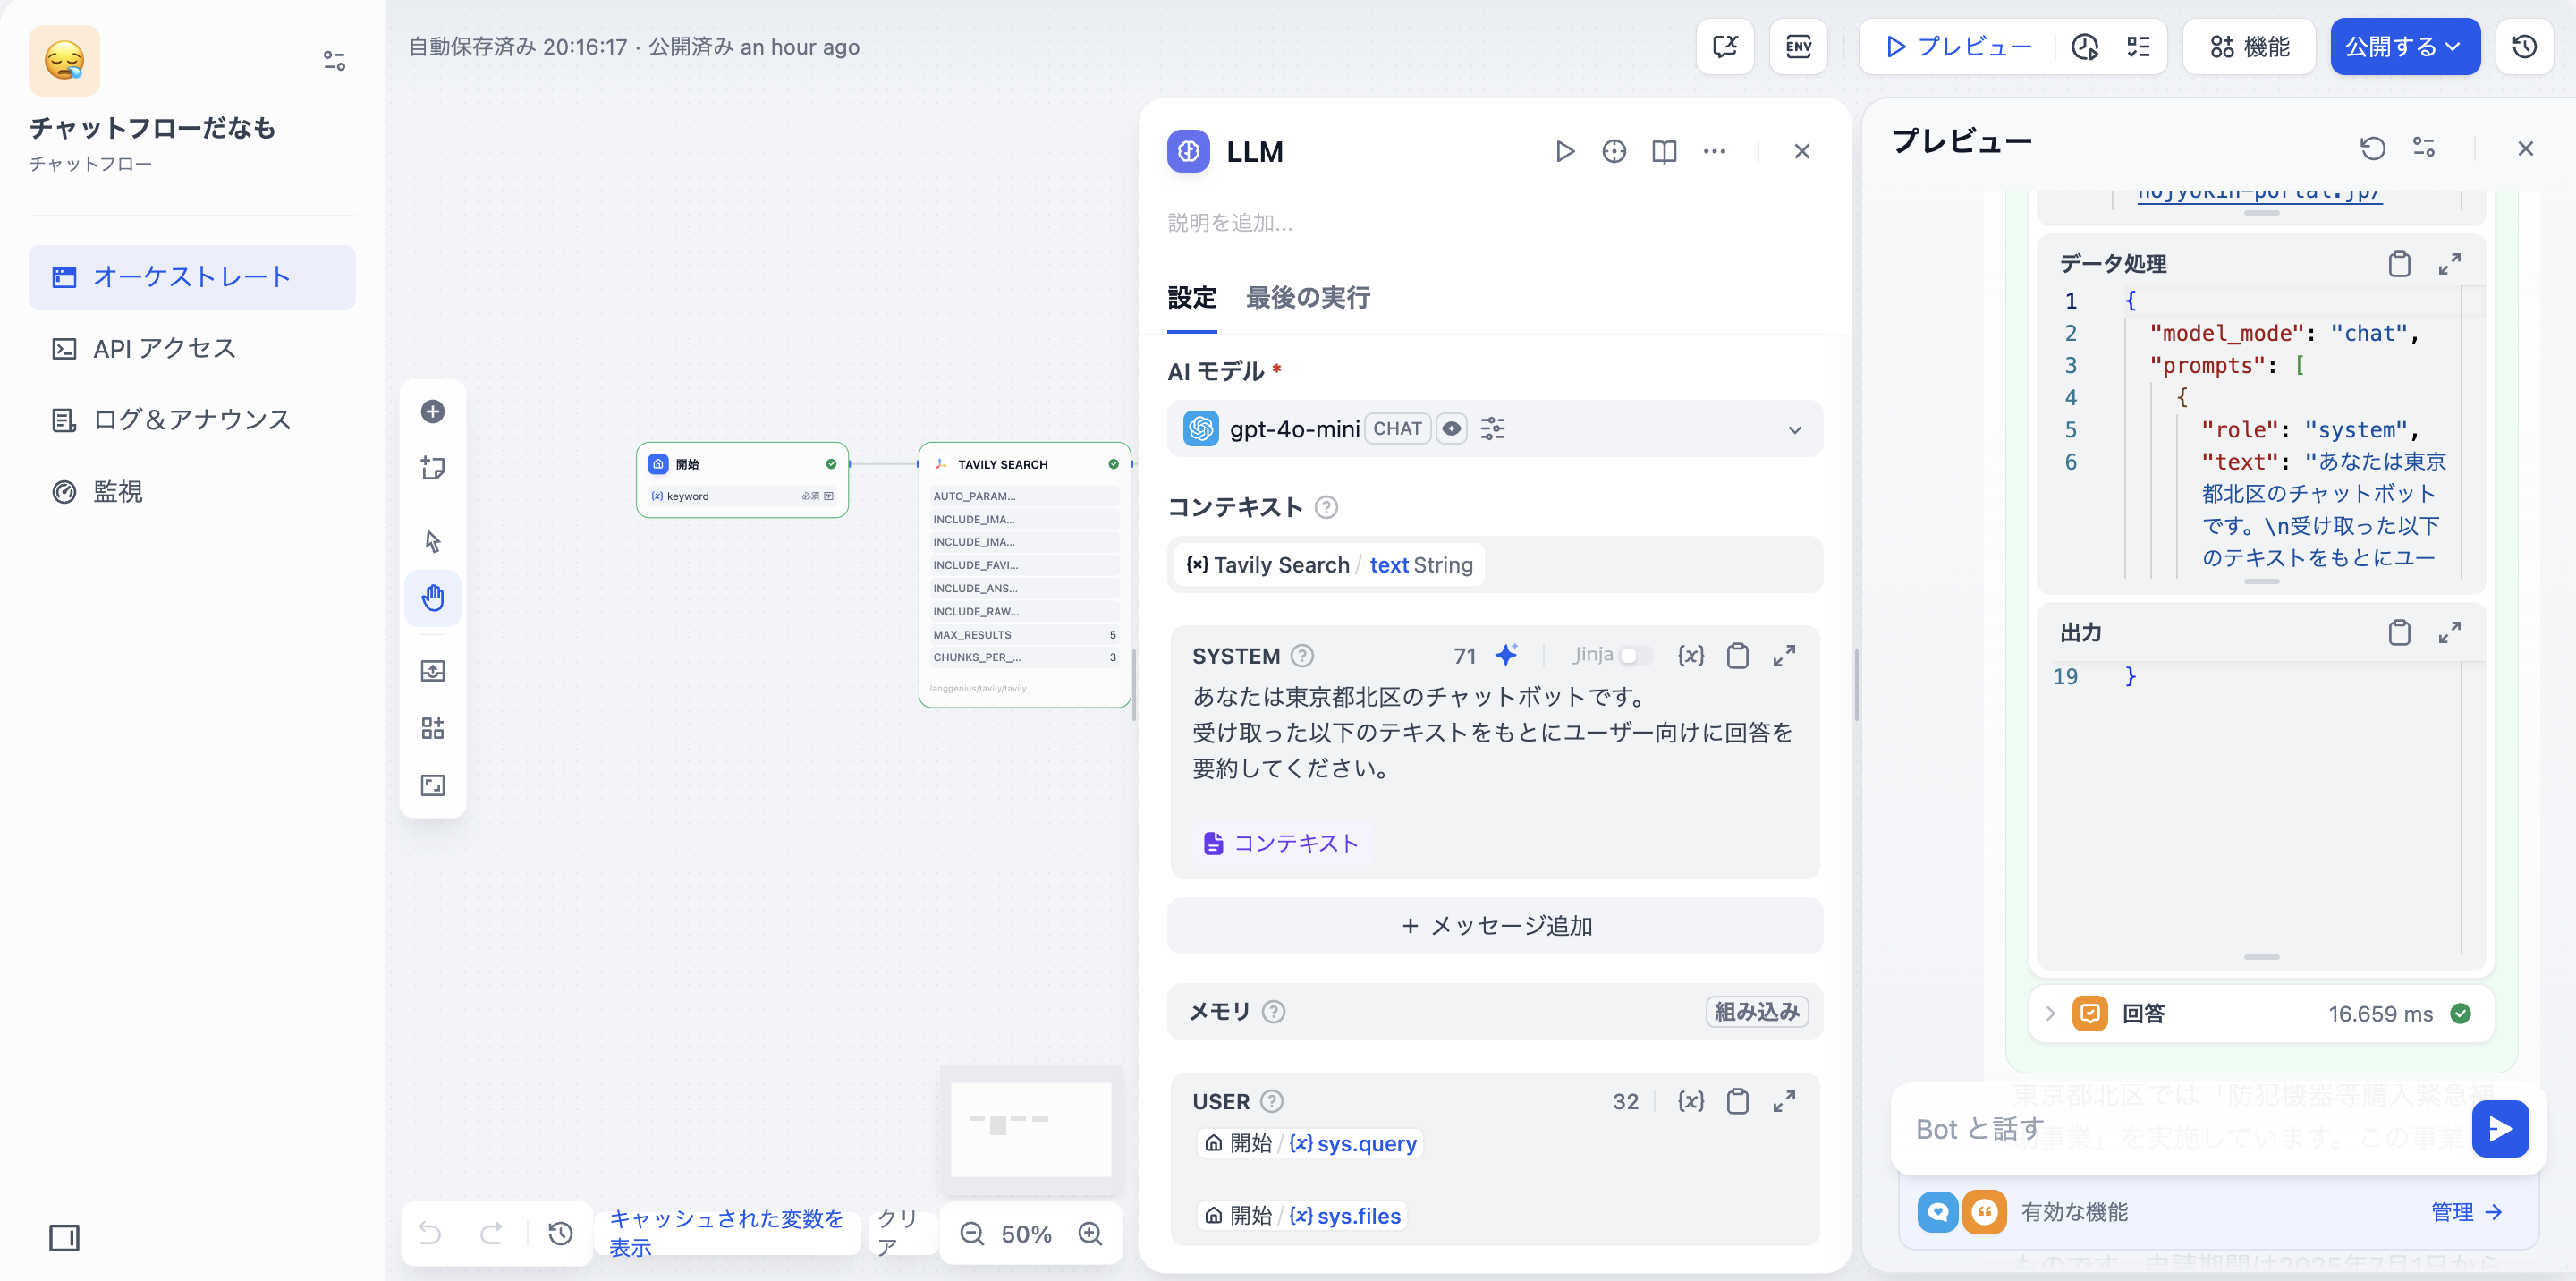Click the プレビュー run button

(x=1958, y=47)
